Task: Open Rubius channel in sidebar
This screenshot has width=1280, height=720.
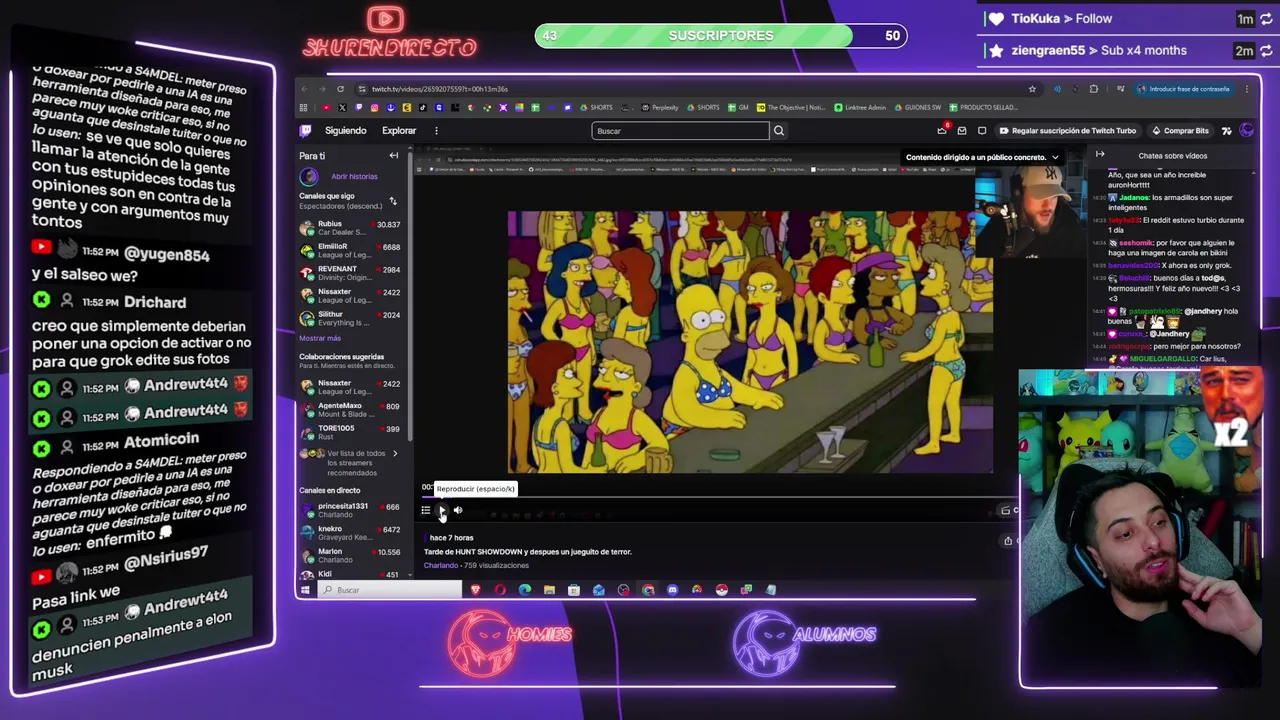Action: coord(350,228)
